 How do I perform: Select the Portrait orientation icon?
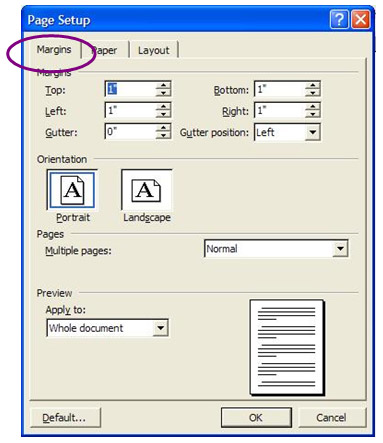click(72, 190)
